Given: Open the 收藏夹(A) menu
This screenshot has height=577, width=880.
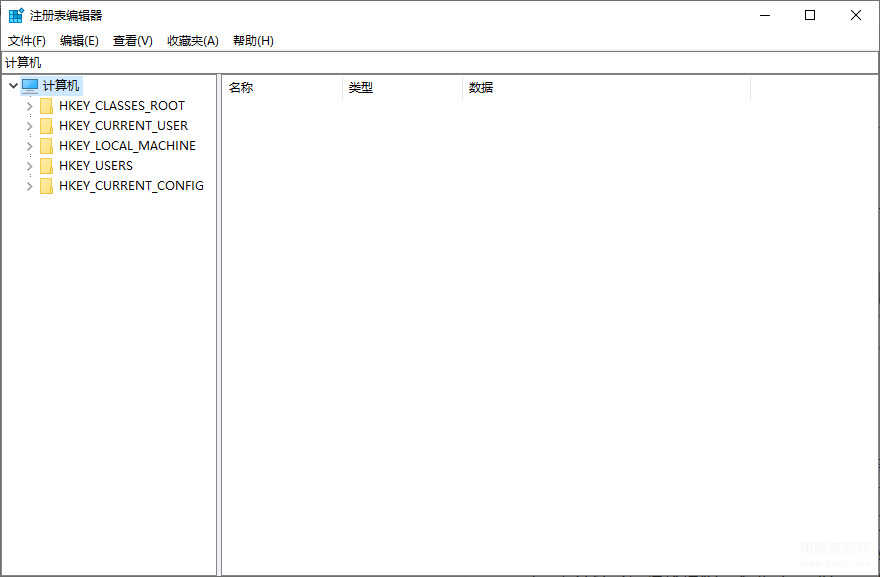Looking at the screenshot, I should click(192, 40).
